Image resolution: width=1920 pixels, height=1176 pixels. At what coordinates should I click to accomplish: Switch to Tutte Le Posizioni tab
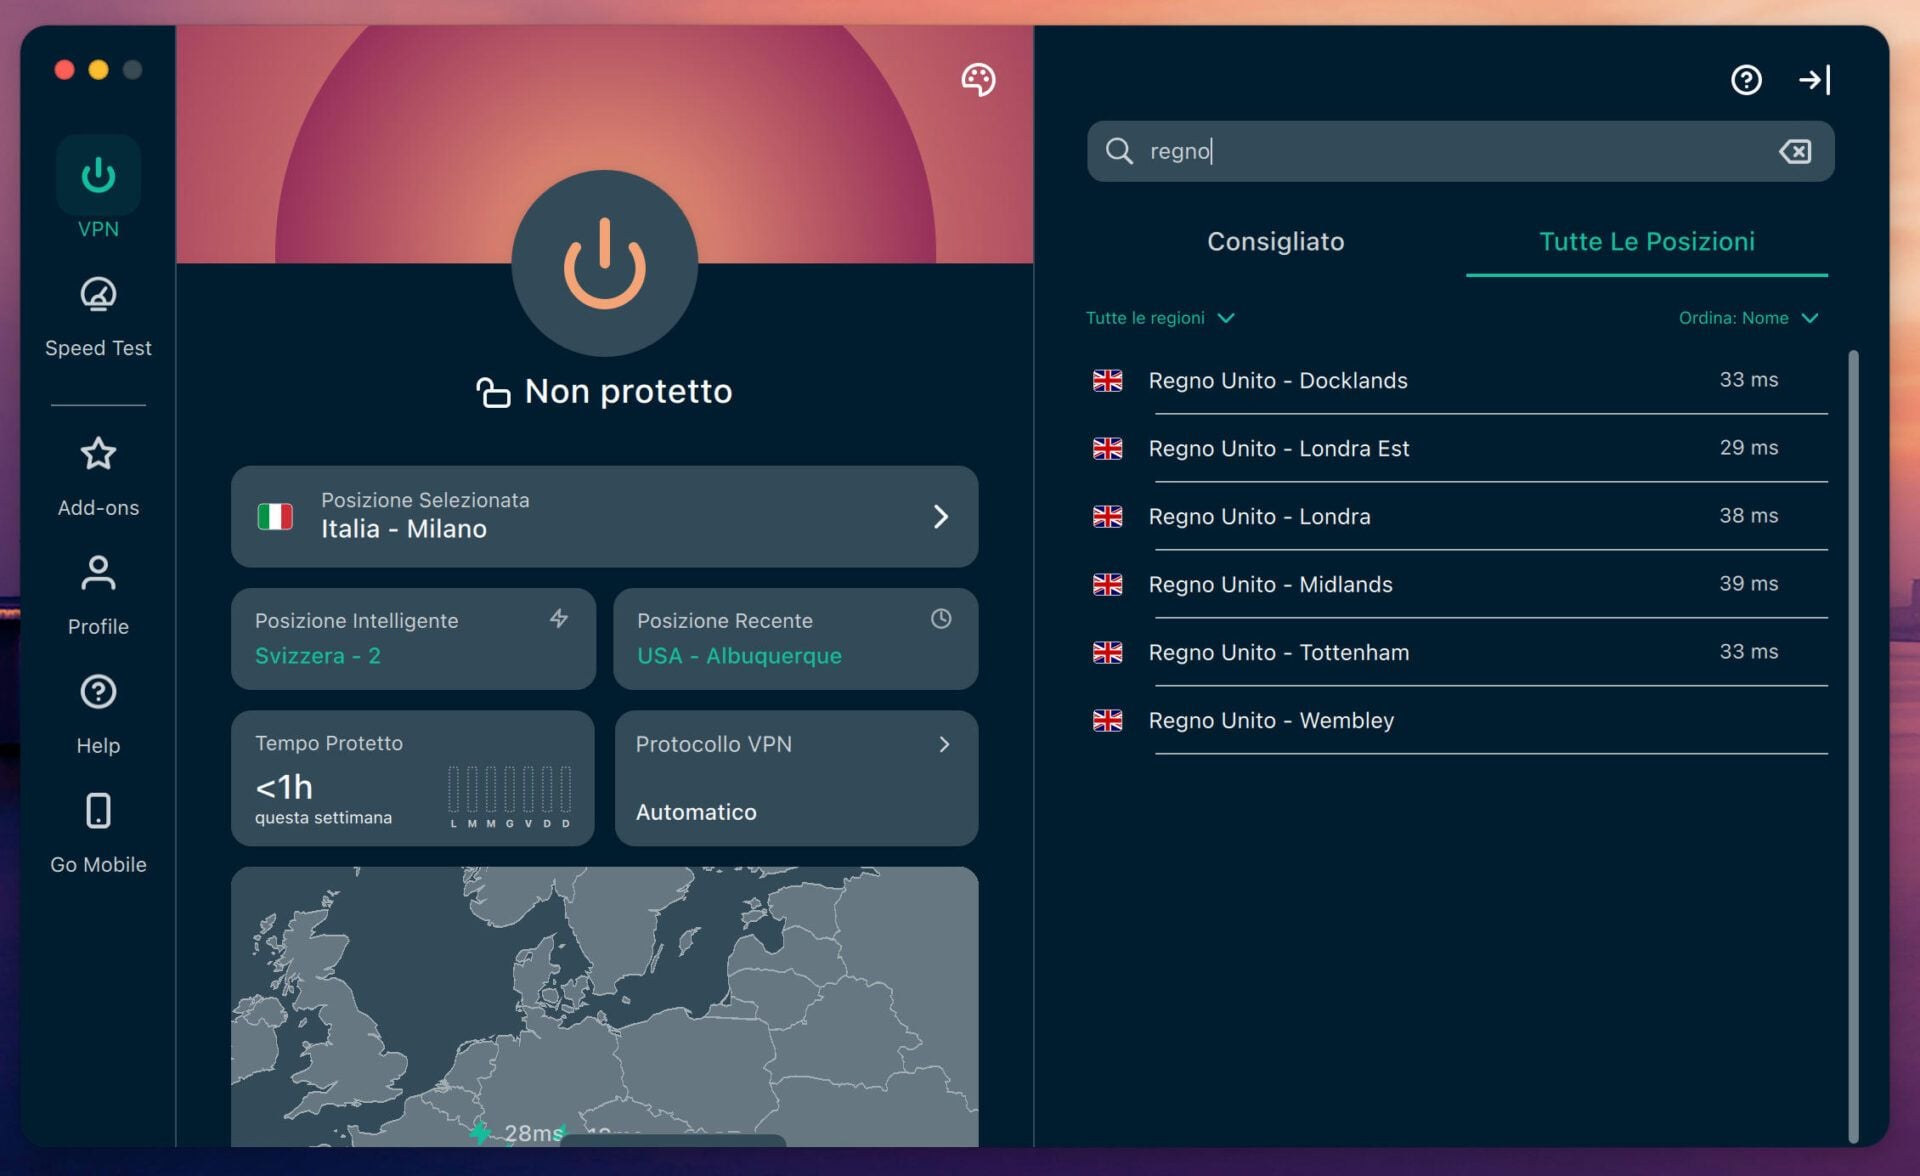click(1646, 241)
